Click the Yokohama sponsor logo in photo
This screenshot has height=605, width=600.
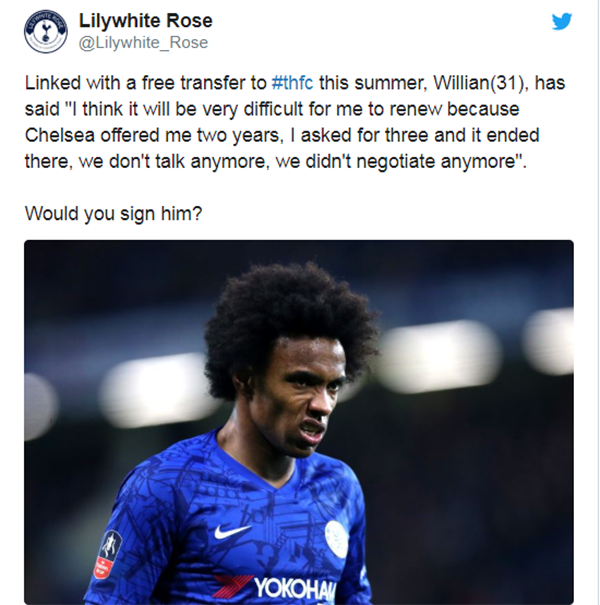coord(275,588)
